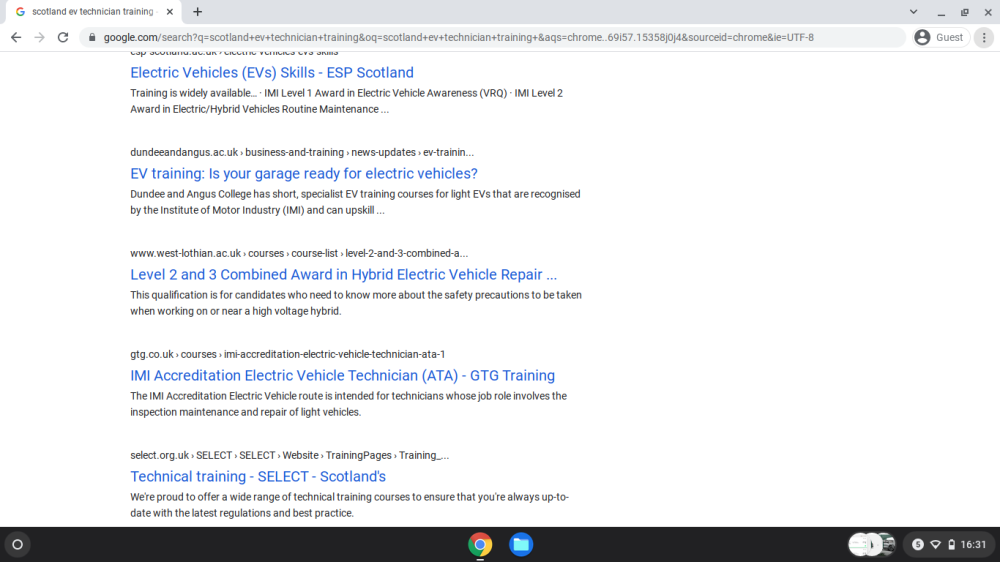Click the notification badge in the tray

click(x=918, y=545)
